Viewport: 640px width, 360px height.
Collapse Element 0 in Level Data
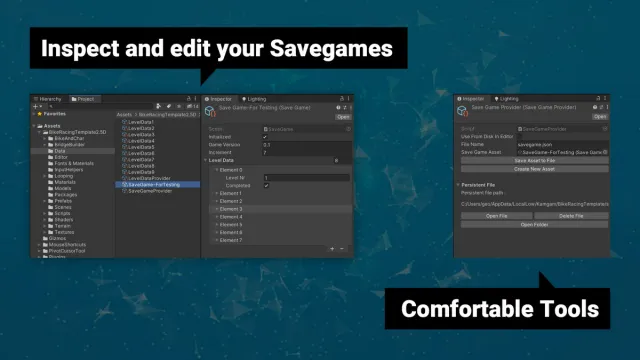[x=217, y=170]
